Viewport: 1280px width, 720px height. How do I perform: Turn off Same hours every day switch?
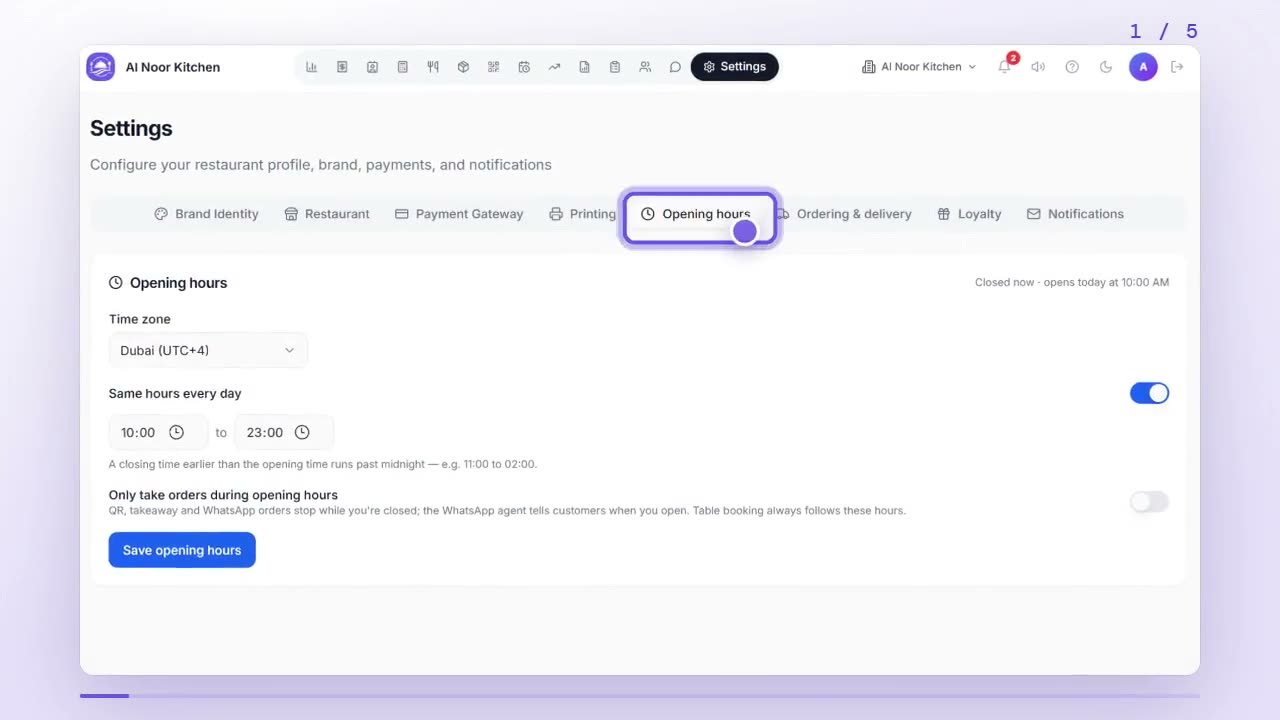point(1149,393)
